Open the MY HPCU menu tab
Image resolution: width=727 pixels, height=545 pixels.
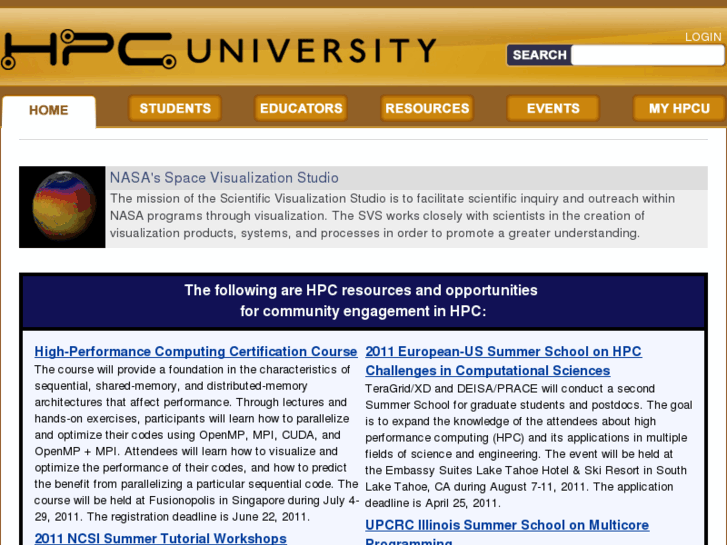pos(679,109)
